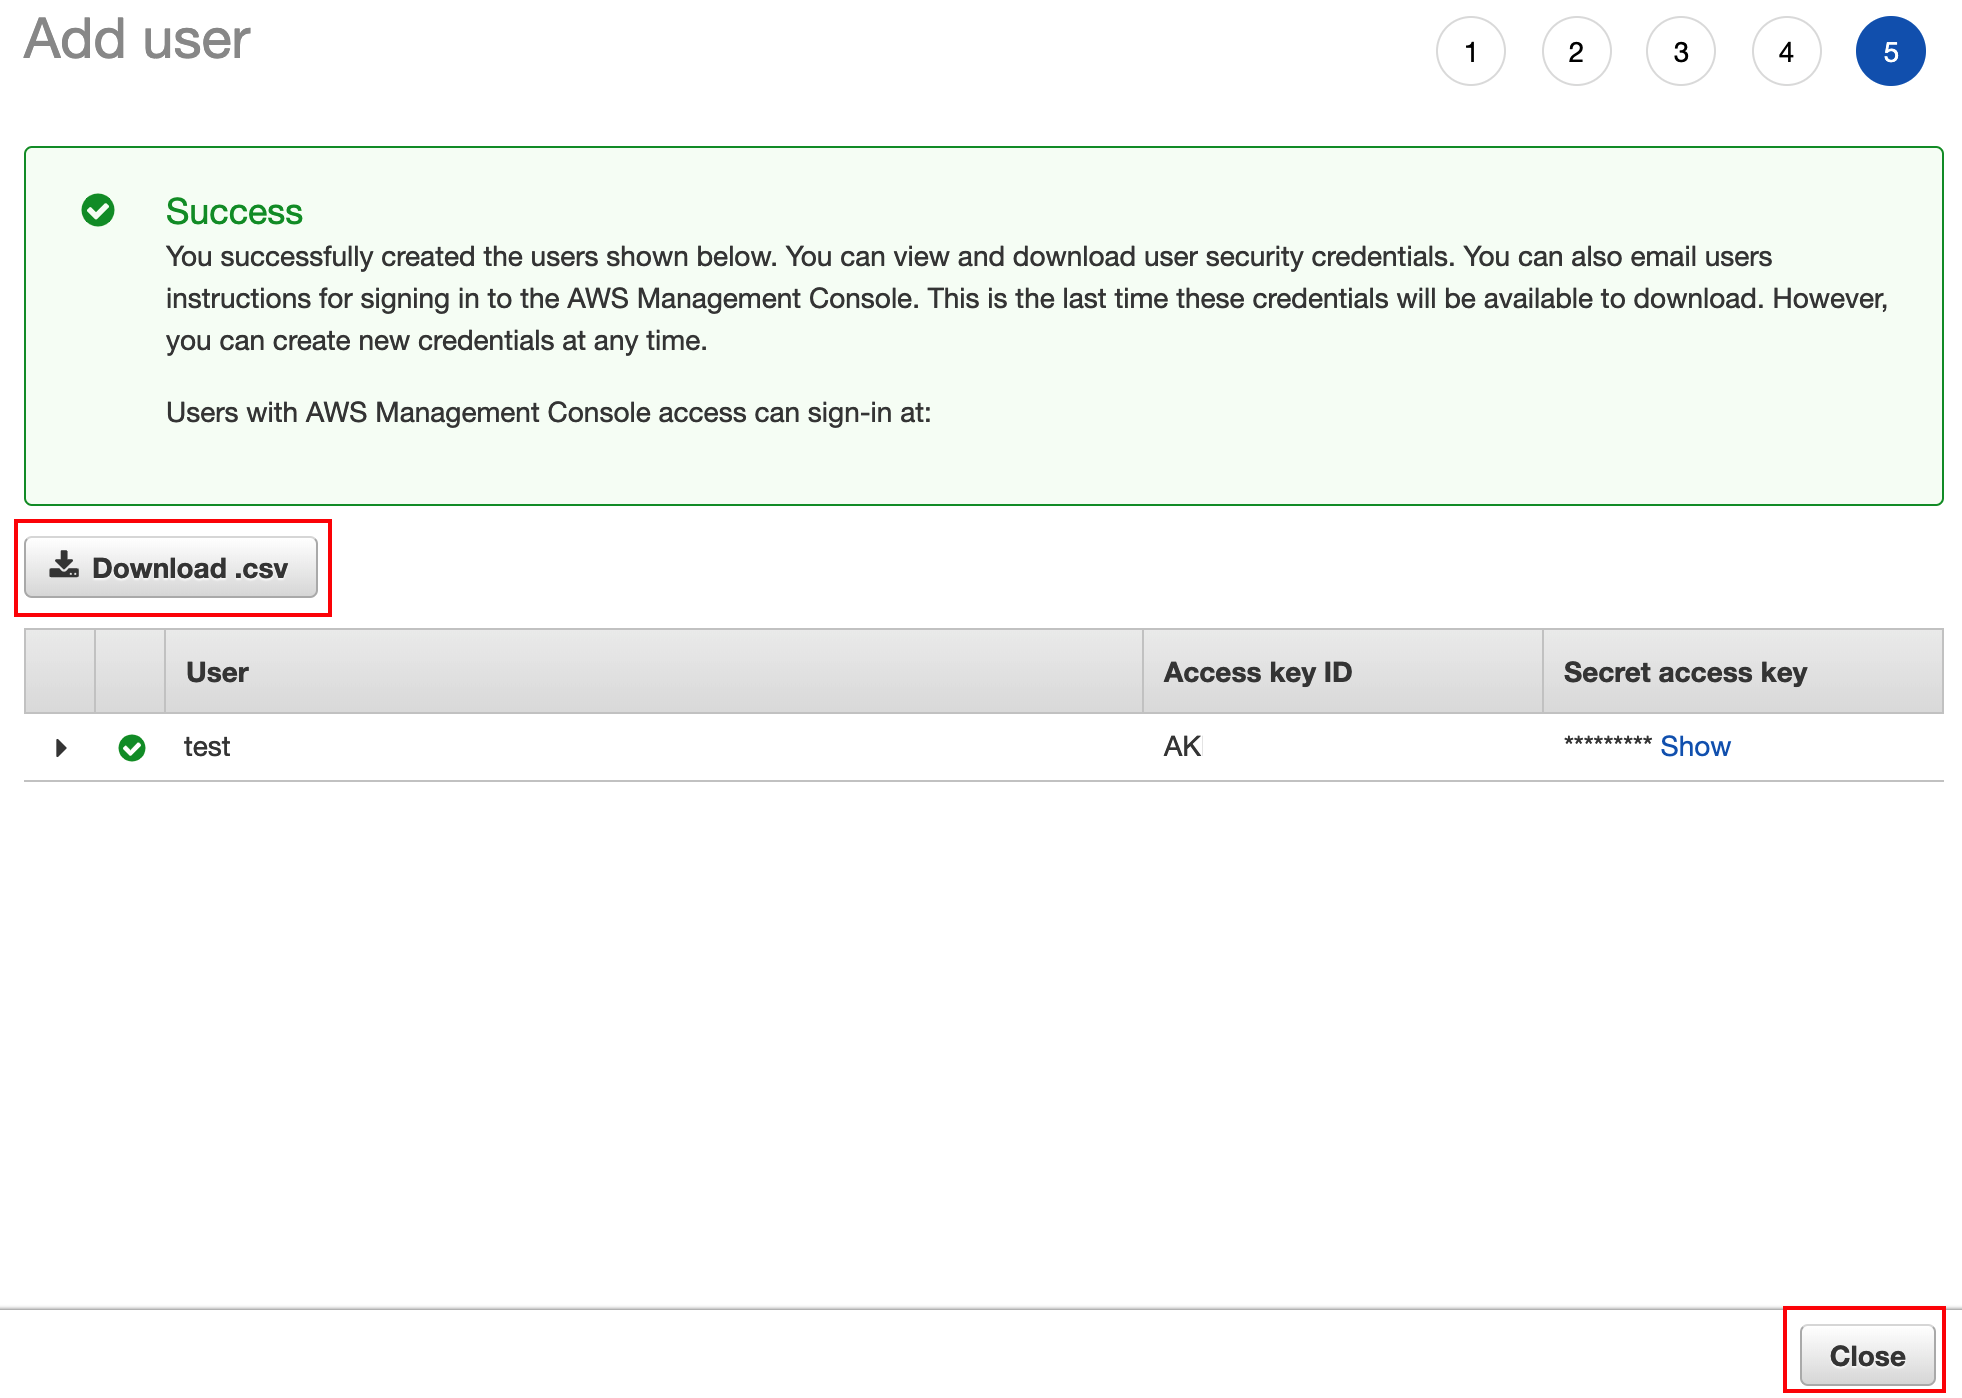Click the green check beside test user
Image resolution: width=1962 pixels, height=1398 pixels.
pos(132,748)
